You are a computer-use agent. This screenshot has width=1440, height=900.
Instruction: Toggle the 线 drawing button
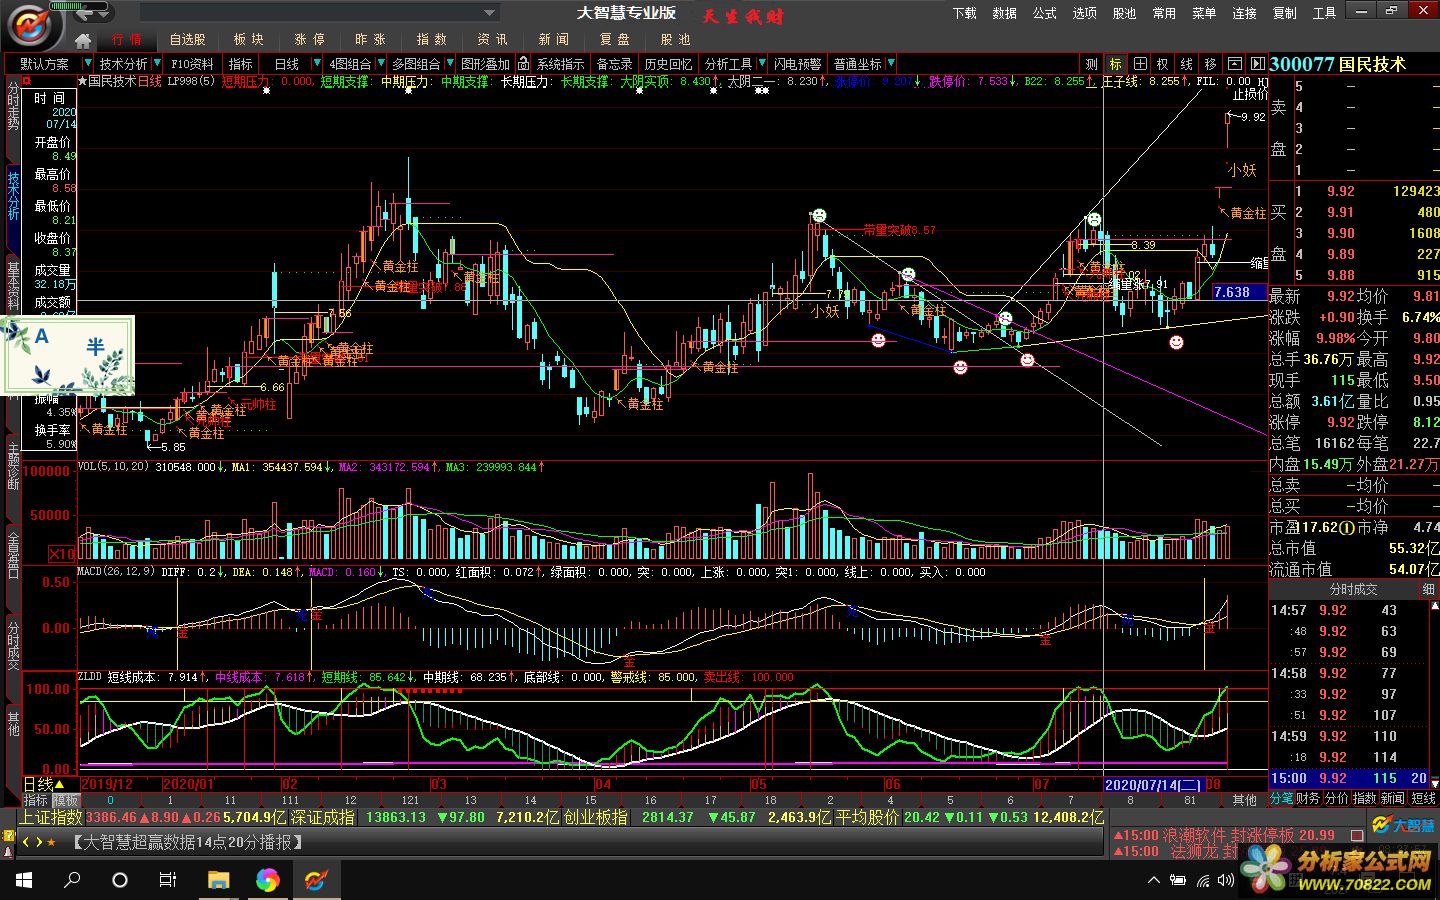tap(1187, 63)
